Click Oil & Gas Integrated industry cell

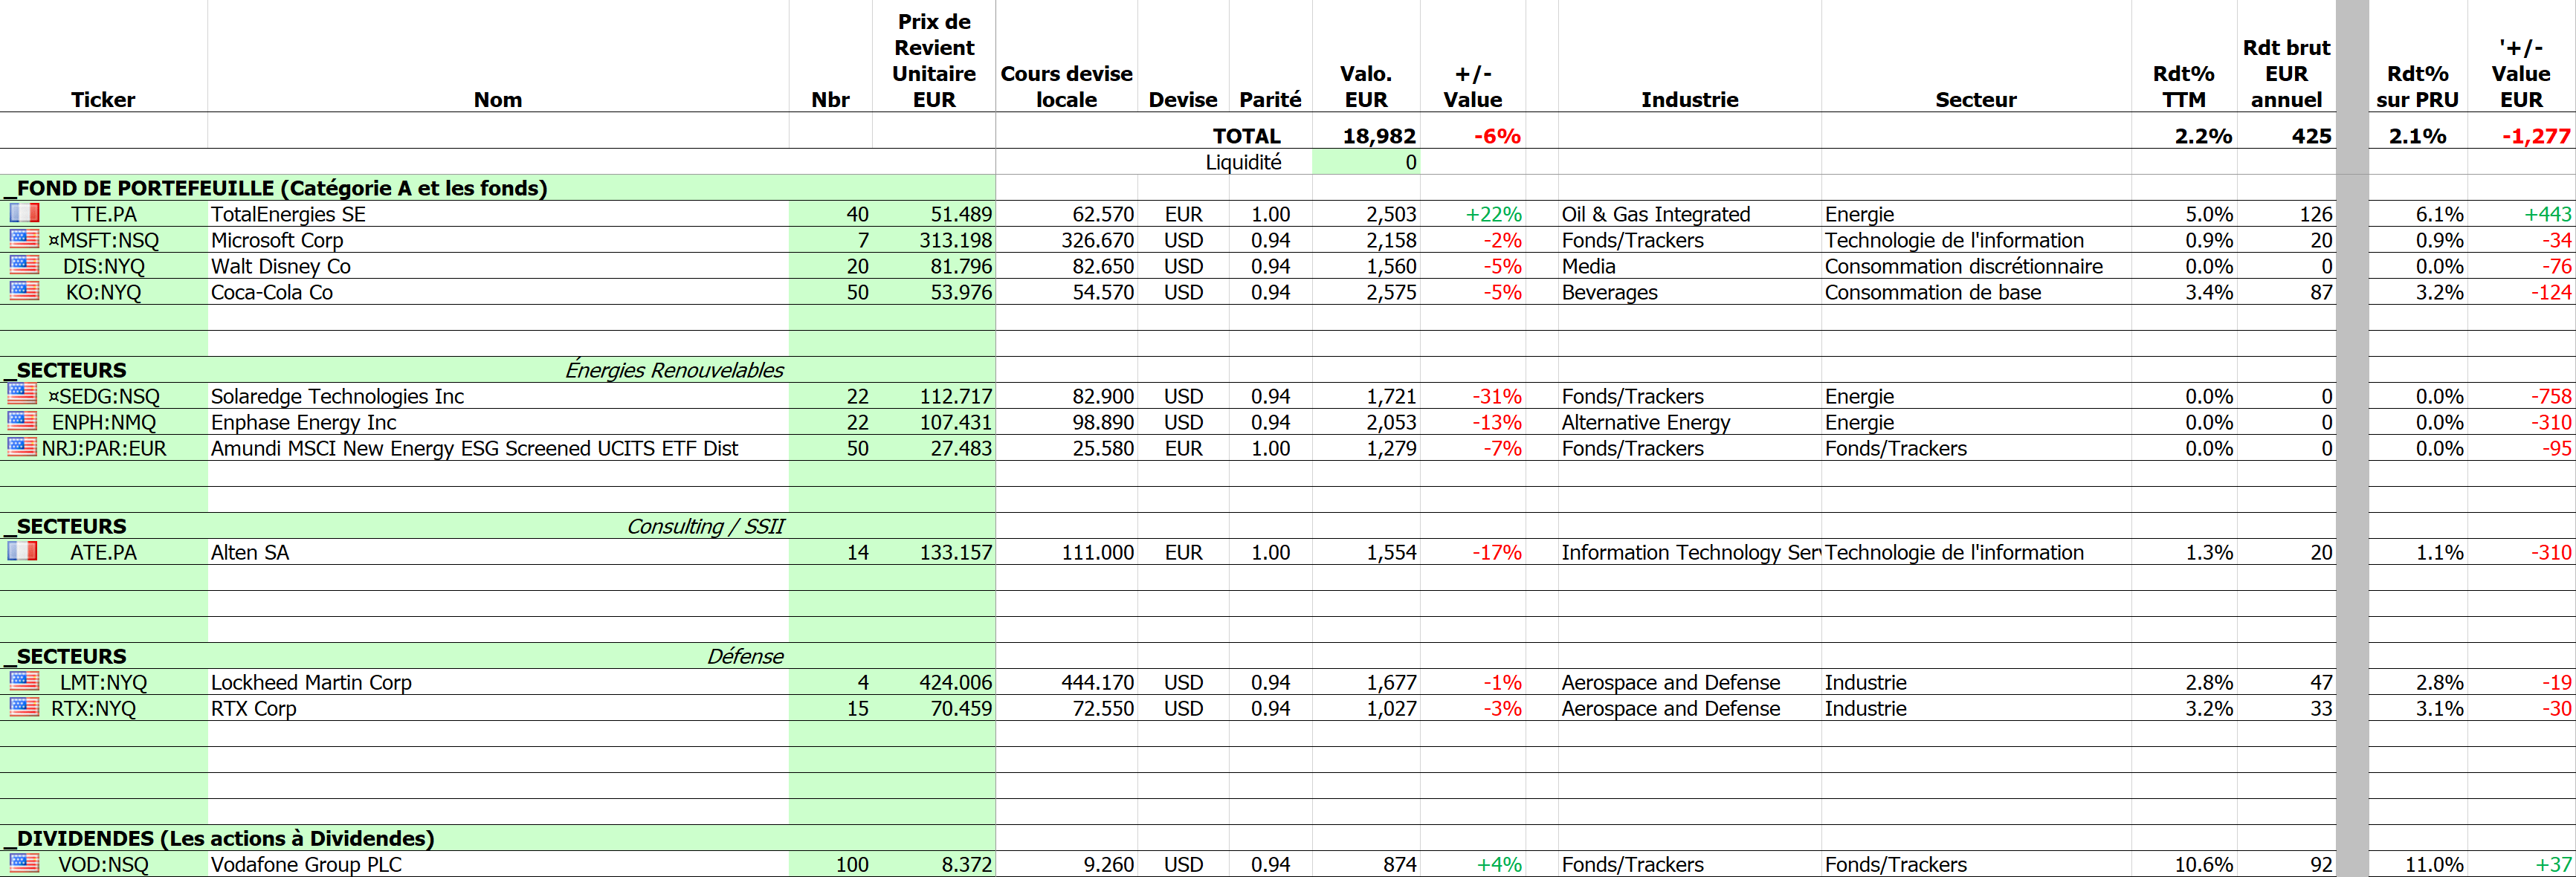[x=1689, y=213]
